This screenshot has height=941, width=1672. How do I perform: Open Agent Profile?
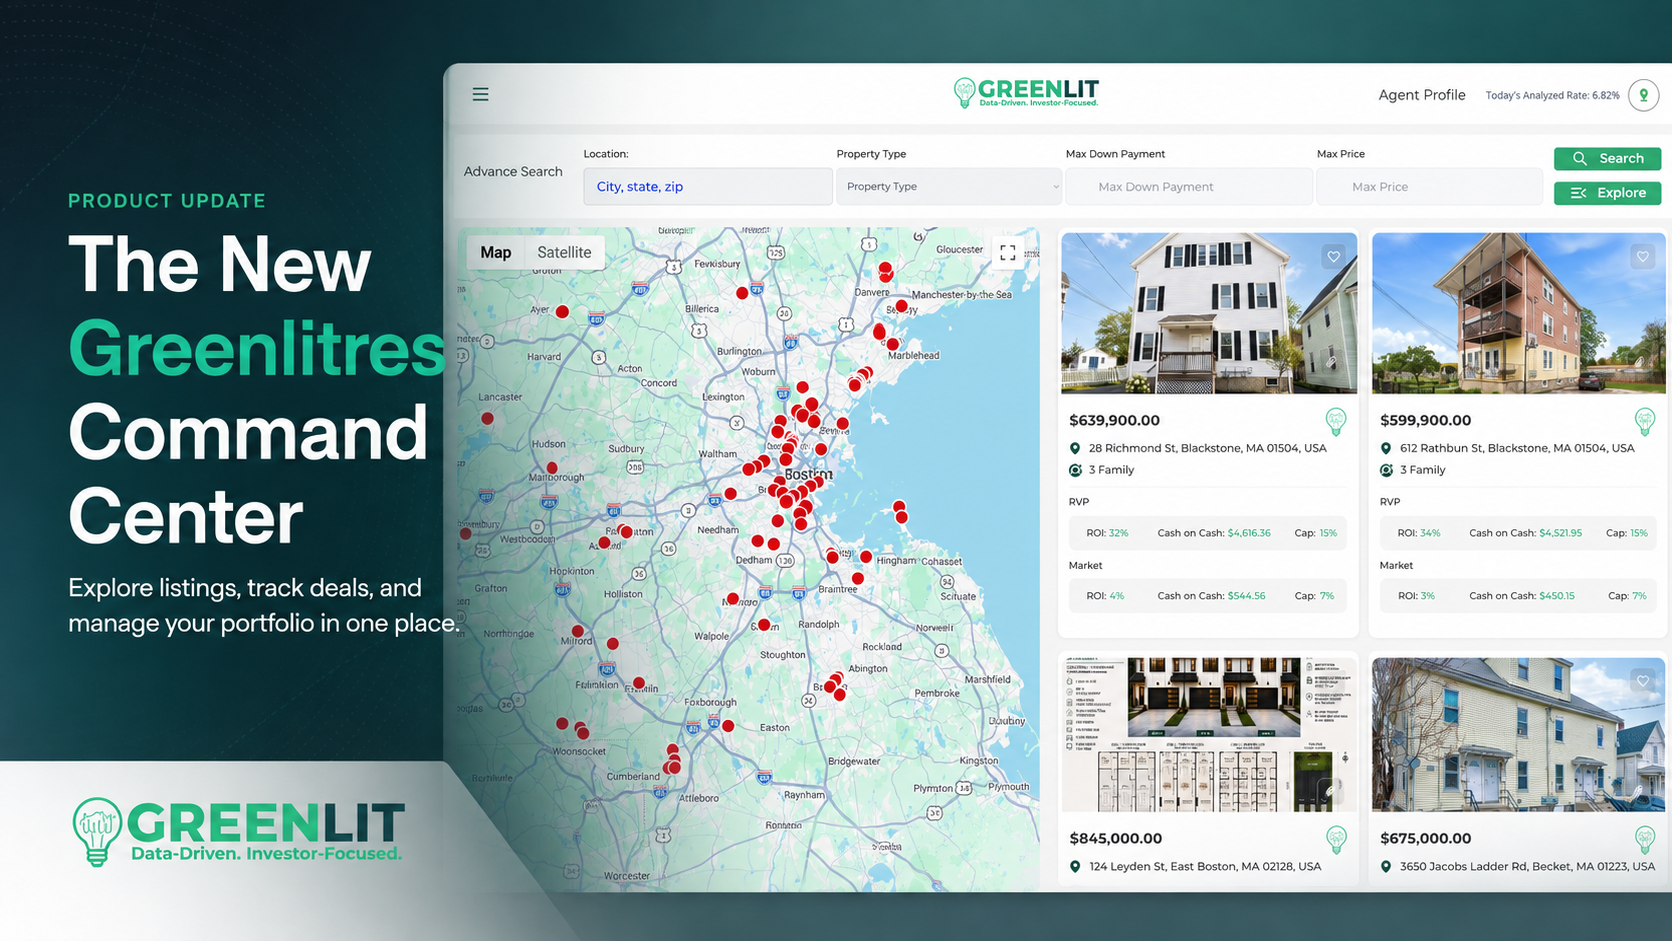(x=1422, y=95)
